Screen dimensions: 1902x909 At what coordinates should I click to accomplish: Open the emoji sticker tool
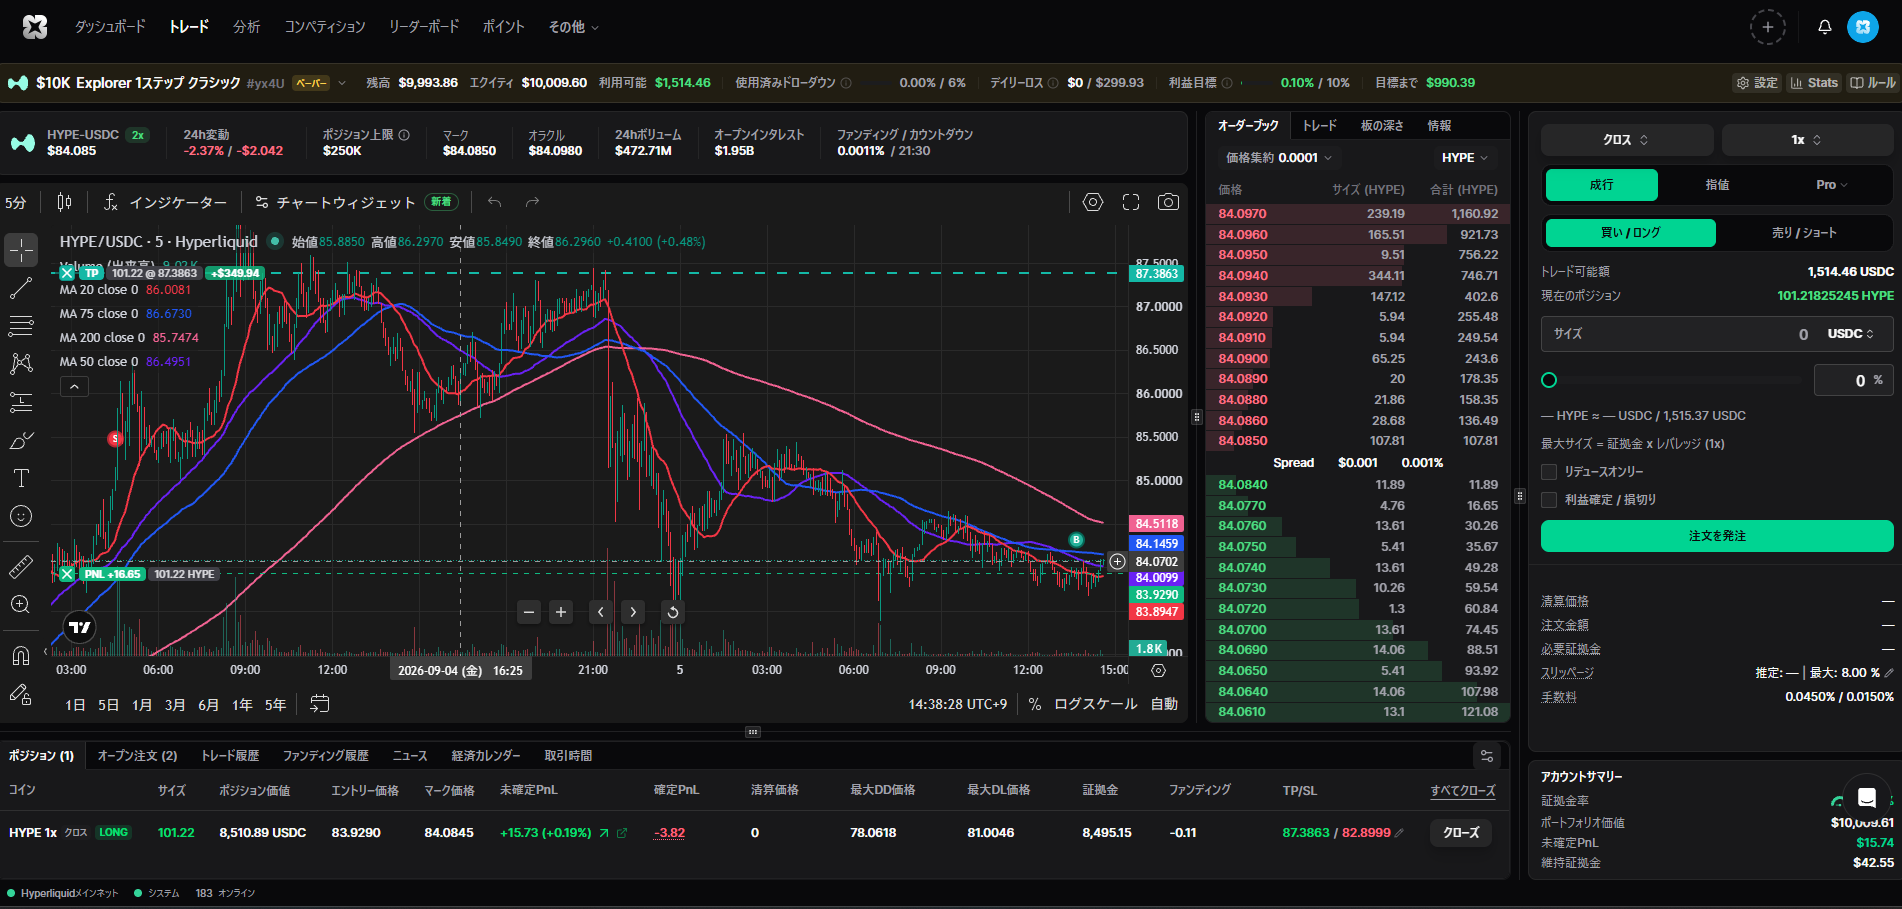coord(21,516)
